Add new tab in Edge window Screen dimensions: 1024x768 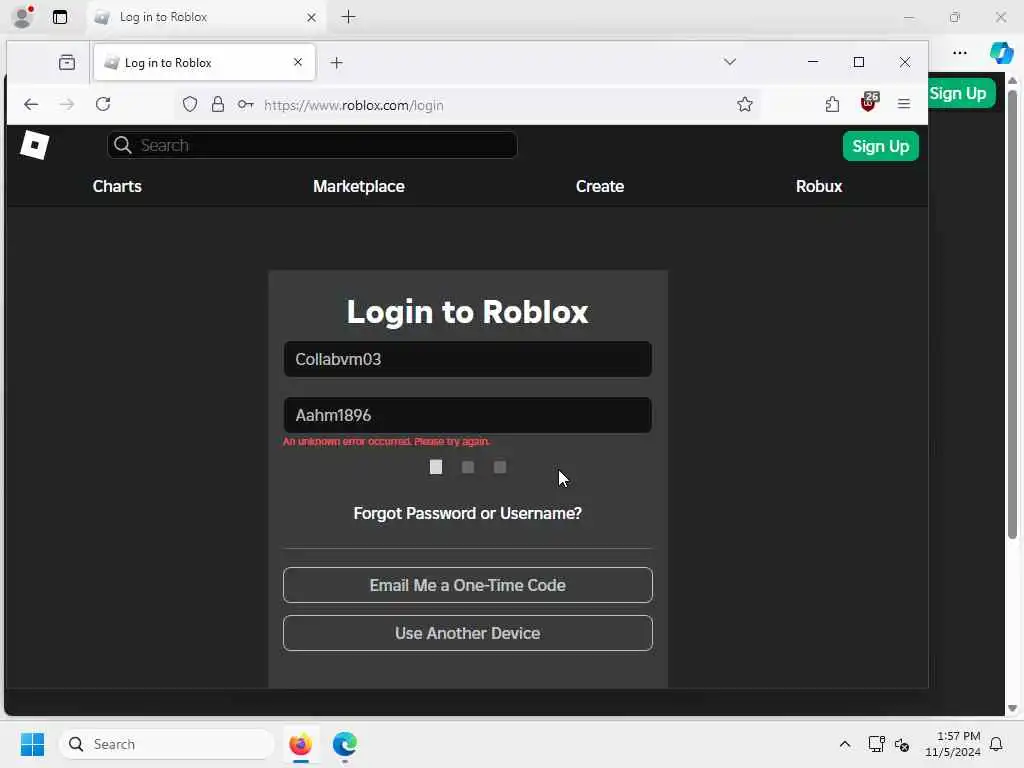click(349, 17)
